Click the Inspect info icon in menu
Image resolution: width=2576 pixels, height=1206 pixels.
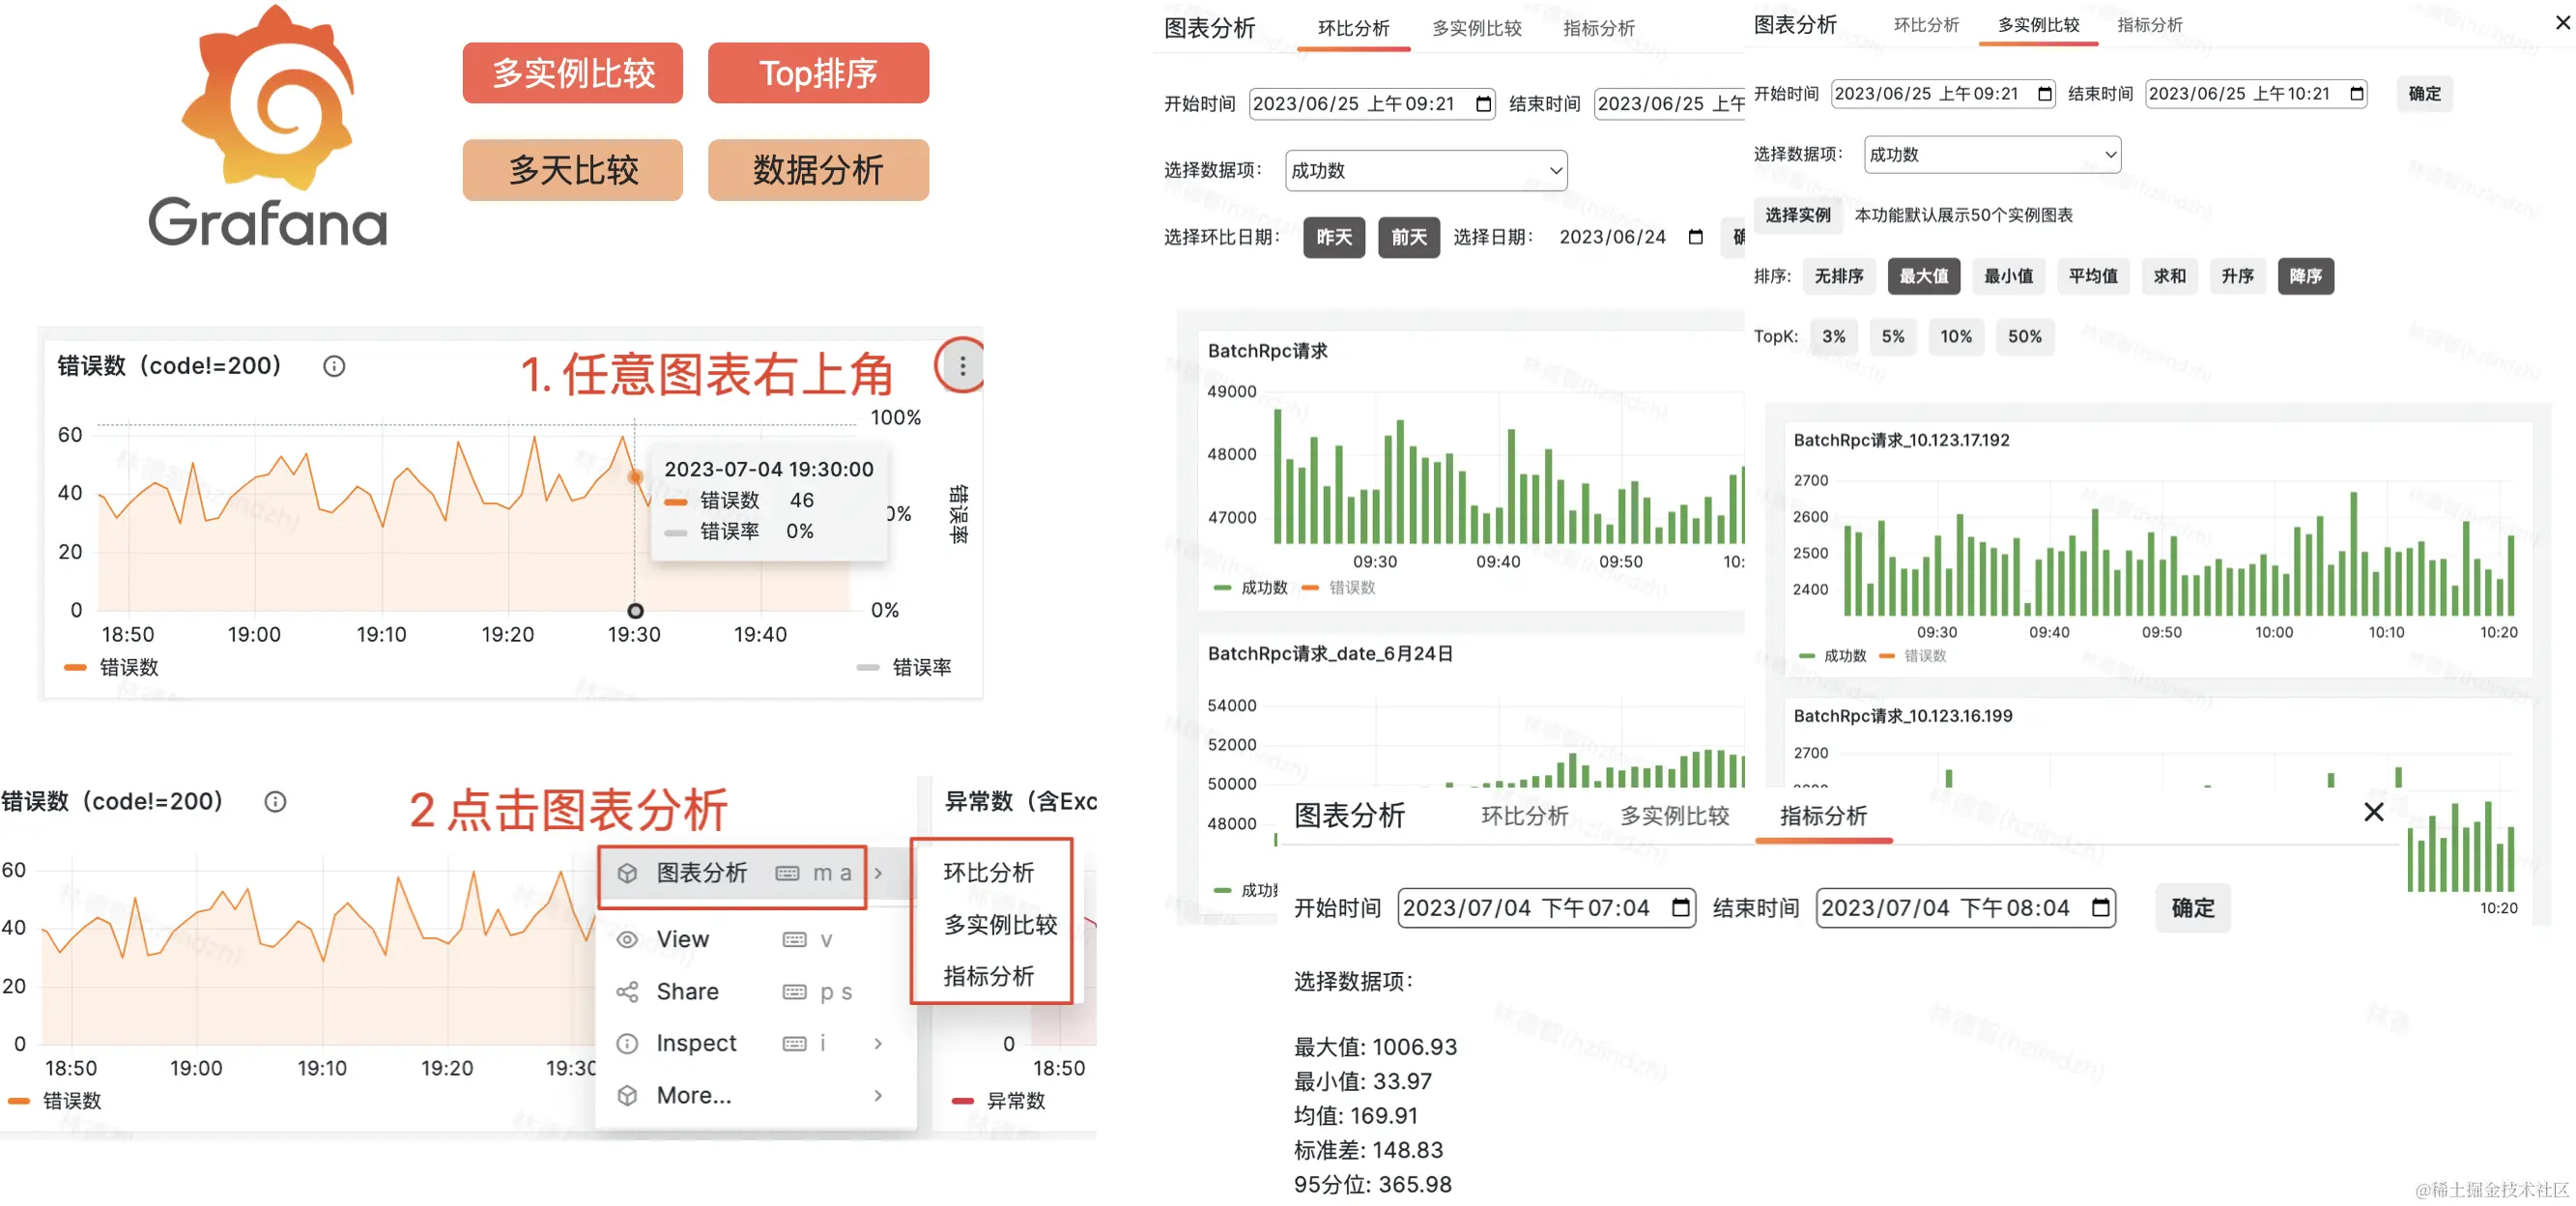point(627,1043)
